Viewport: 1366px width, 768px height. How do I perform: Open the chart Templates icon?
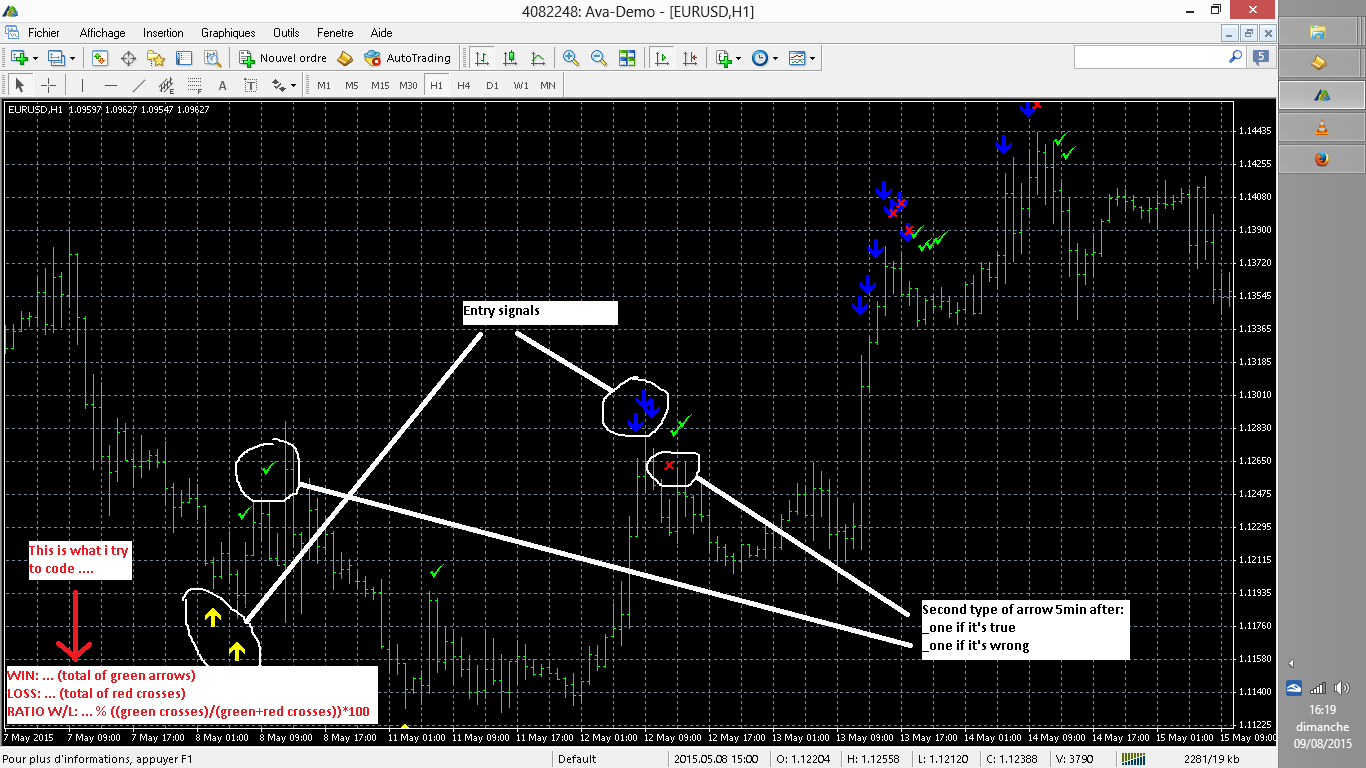click(x=797, y=58)
